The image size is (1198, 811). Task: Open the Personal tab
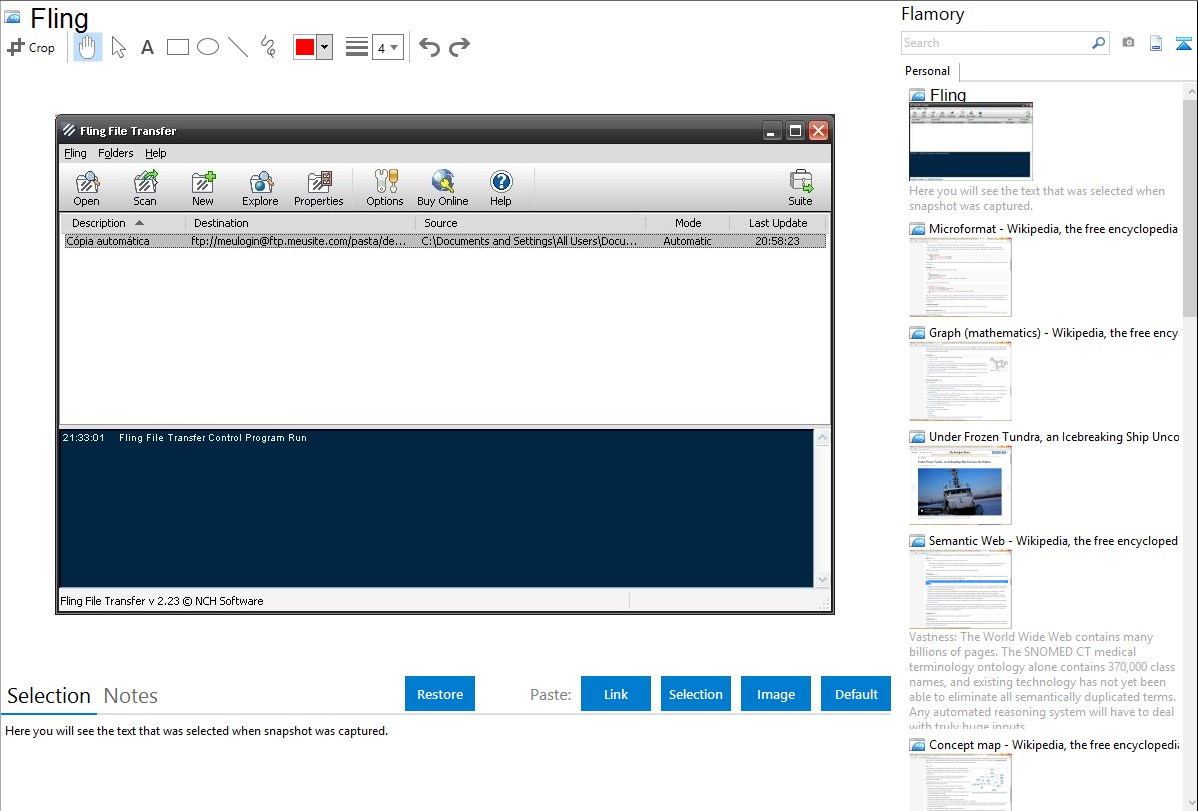[928, 71]
